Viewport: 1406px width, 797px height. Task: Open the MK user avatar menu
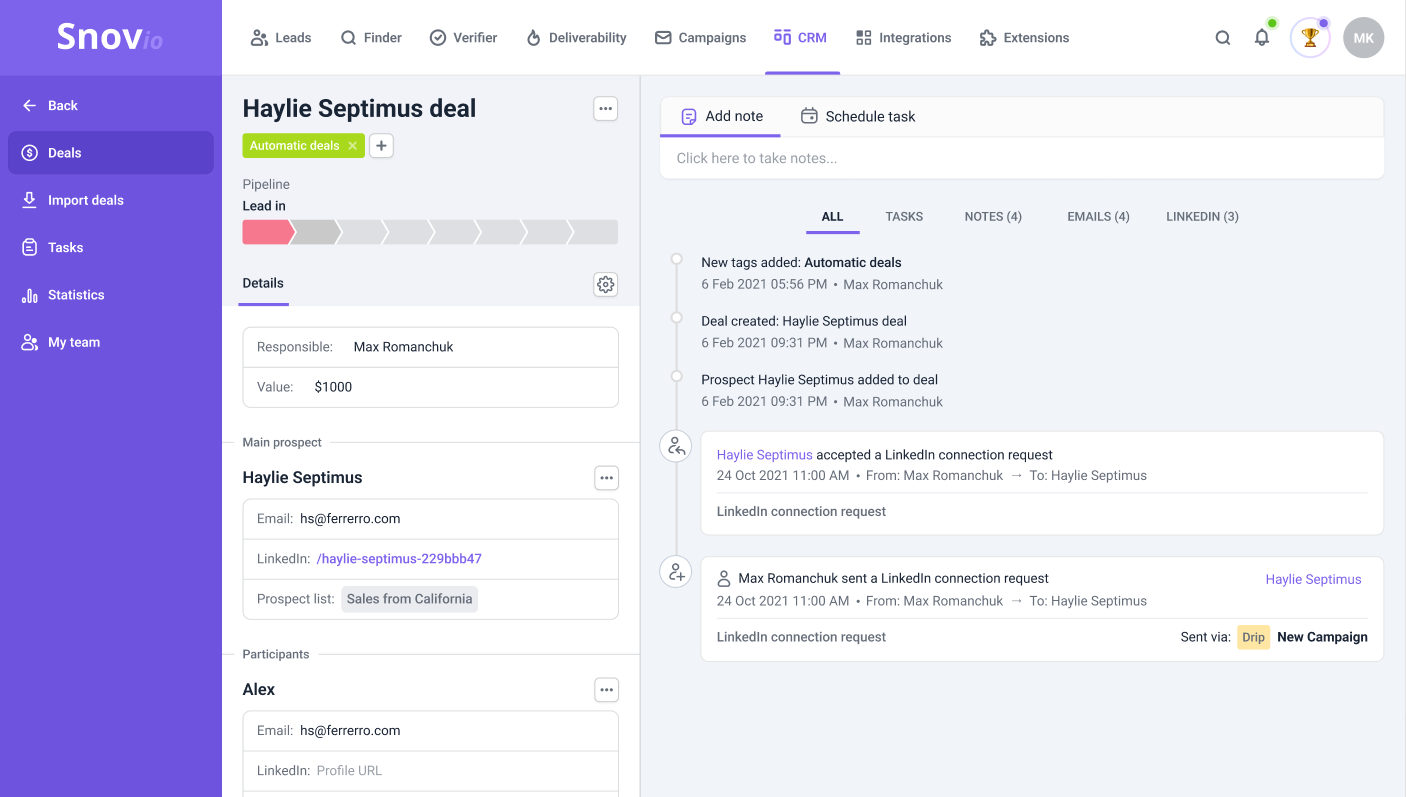click(1363, 38)
